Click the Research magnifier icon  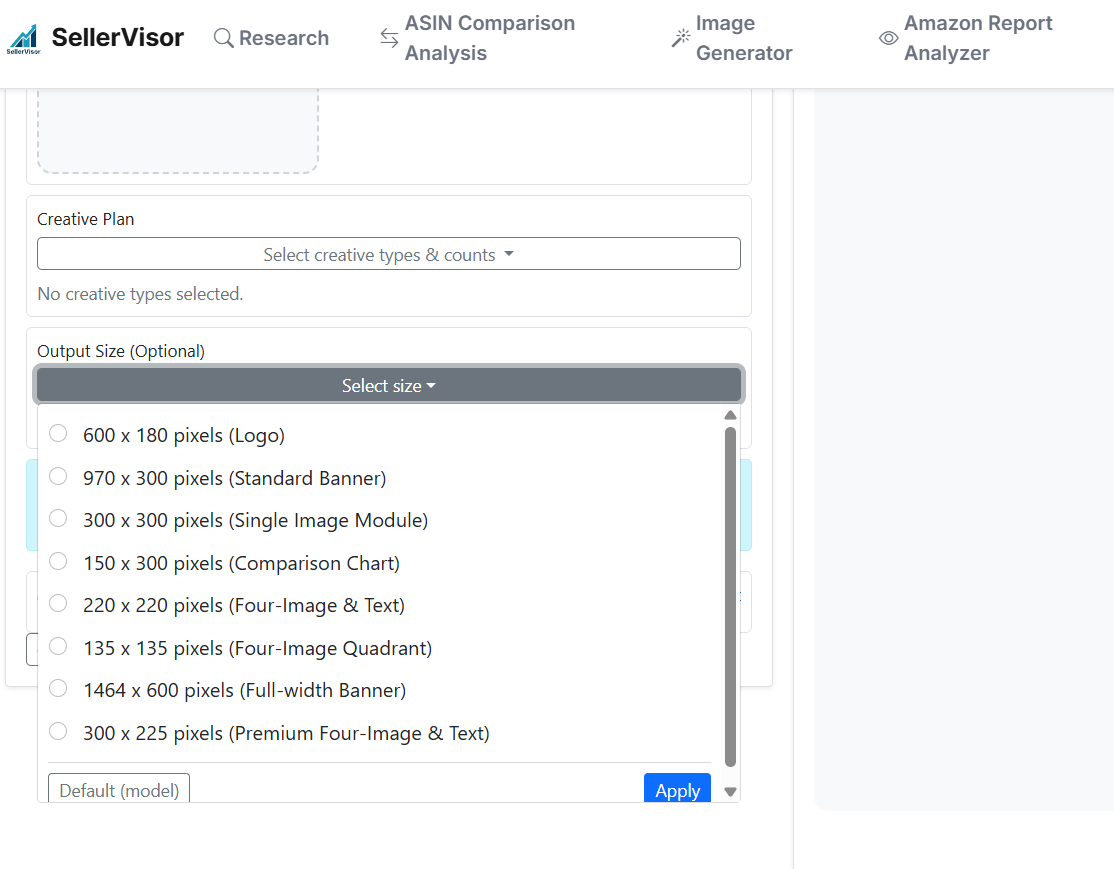pyautogui.click(x=223, y=38)
